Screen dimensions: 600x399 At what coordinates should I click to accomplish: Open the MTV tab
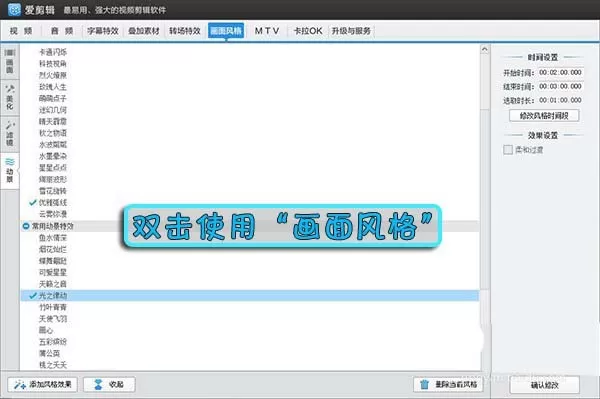coord(267,31)
